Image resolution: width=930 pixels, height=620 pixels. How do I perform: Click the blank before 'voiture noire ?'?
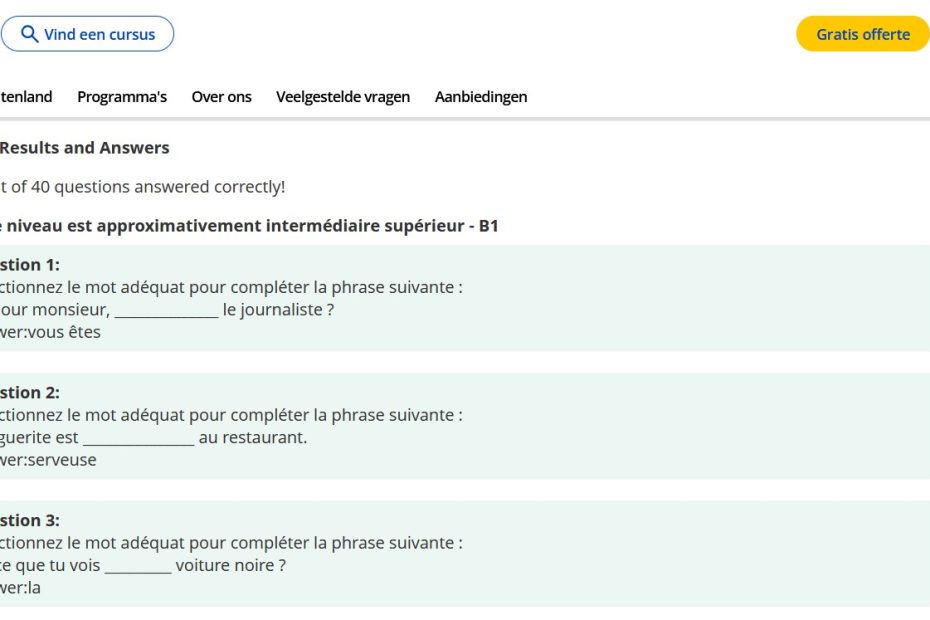coord(138,566)
